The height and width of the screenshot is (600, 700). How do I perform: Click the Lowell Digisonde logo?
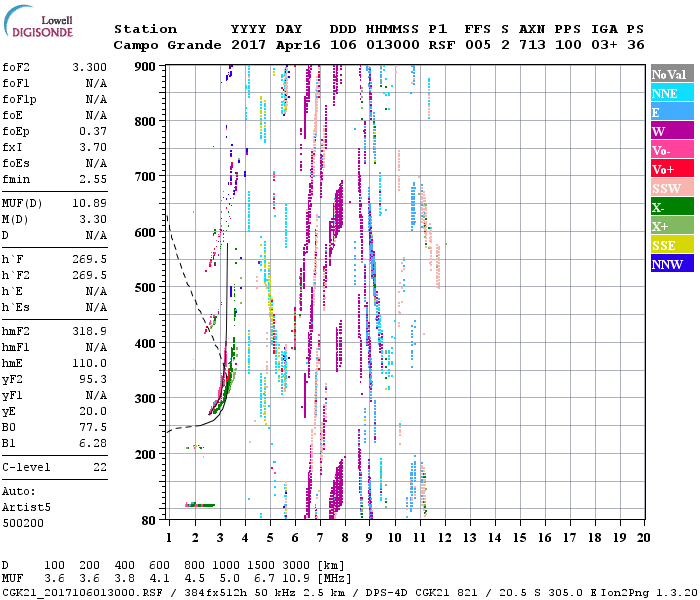click(x=38, y=22)
